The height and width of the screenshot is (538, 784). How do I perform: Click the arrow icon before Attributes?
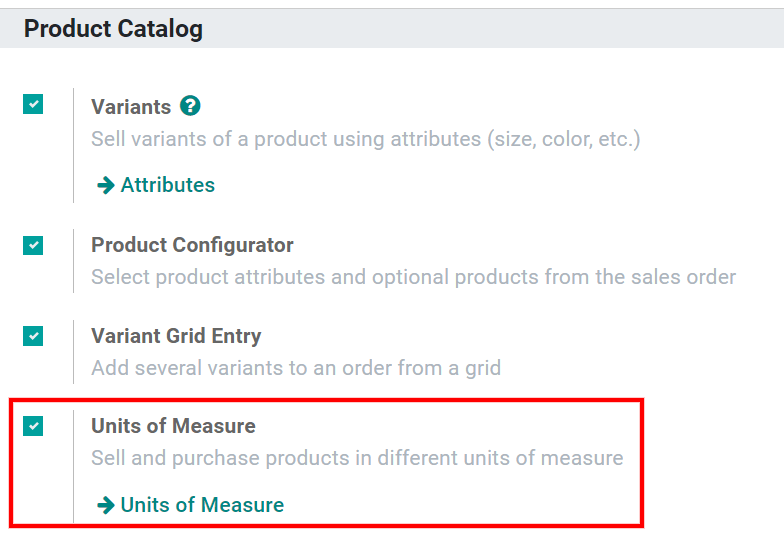[105, 185]
